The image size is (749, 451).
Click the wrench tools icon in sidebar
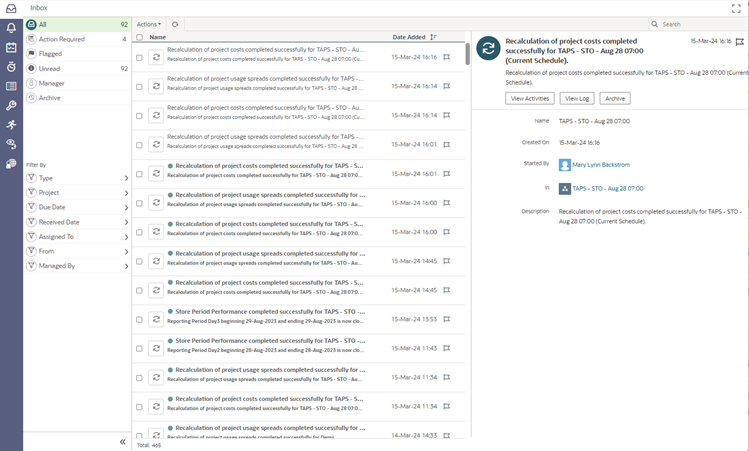tap(11, 105)
